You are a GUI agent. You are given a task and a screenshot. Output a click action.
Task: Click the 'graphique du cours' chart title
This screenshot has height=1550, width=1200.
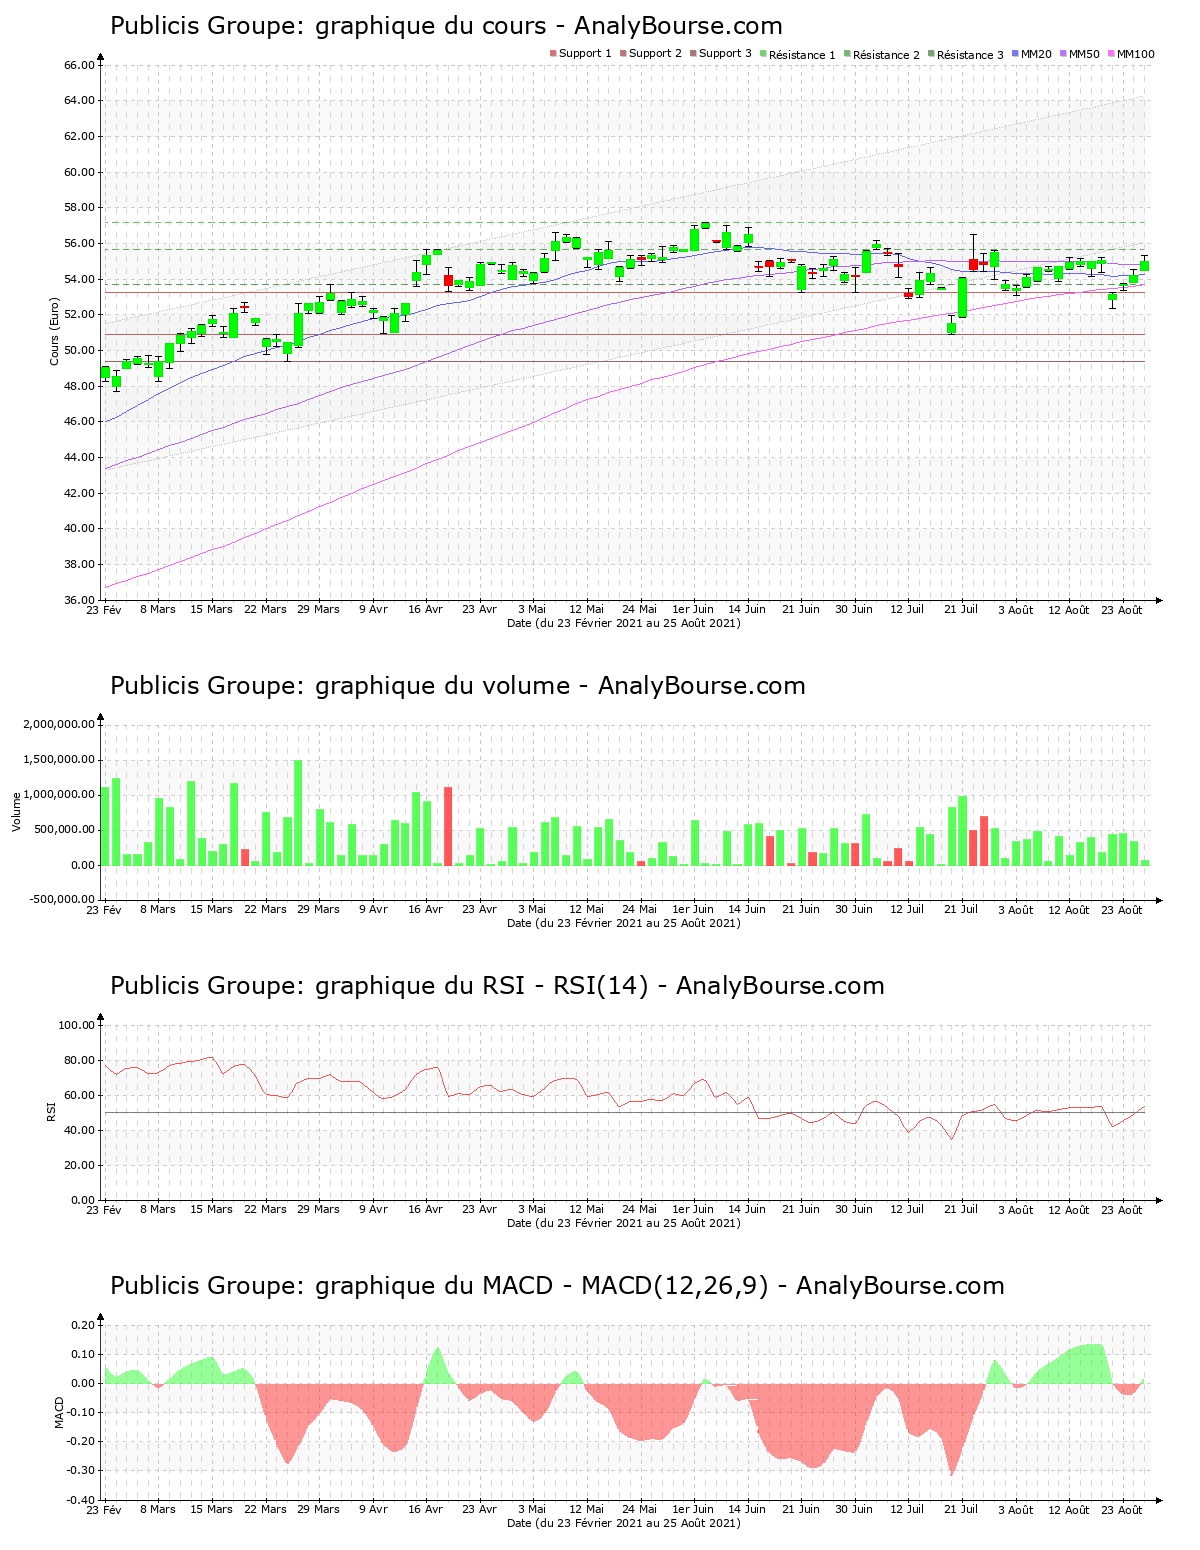[x=446, y=26]
